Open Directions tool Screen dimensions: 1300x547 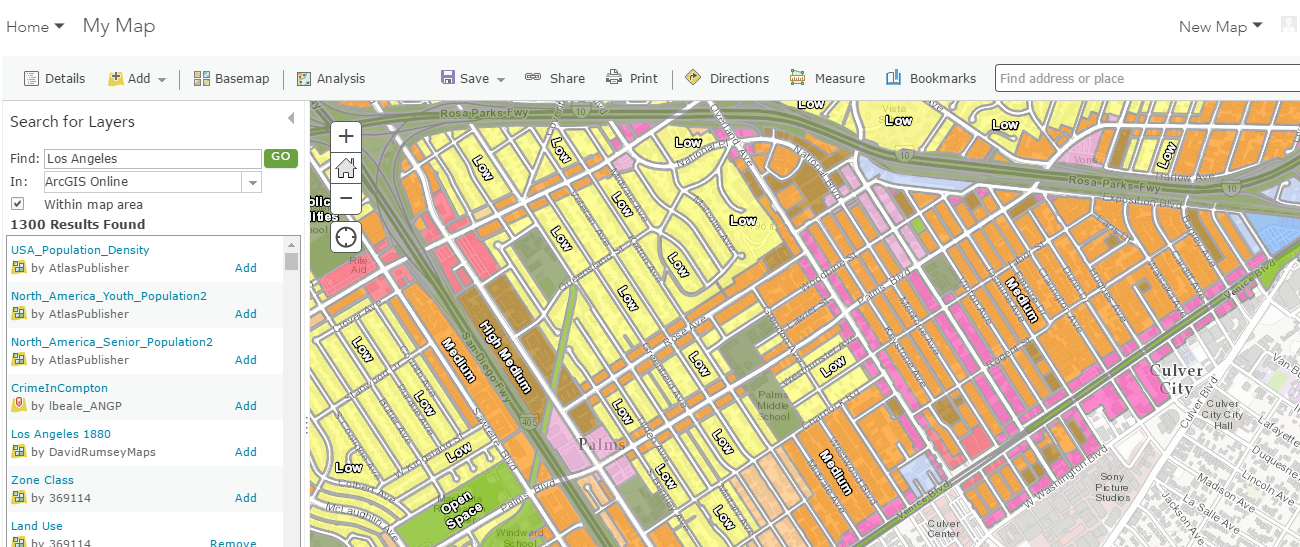[727, 78]
